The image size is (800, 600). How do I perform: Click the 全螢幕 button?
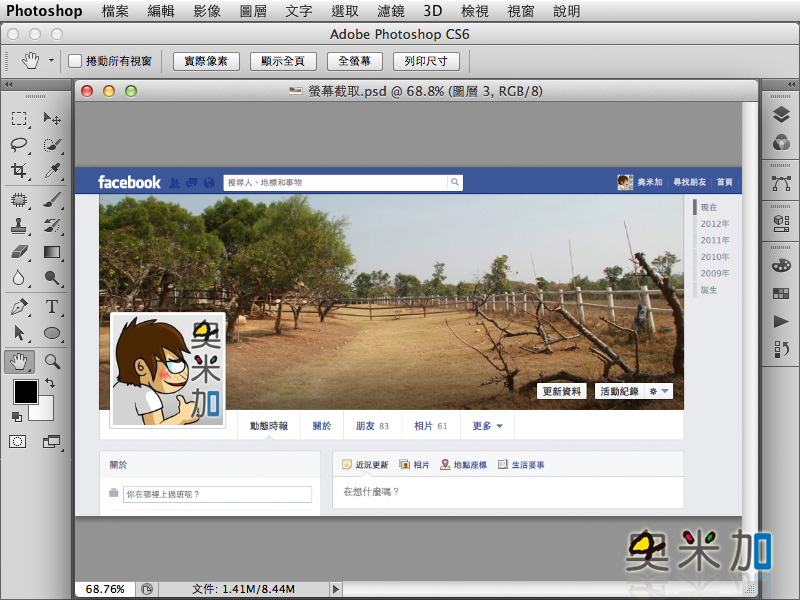point(354,61)
